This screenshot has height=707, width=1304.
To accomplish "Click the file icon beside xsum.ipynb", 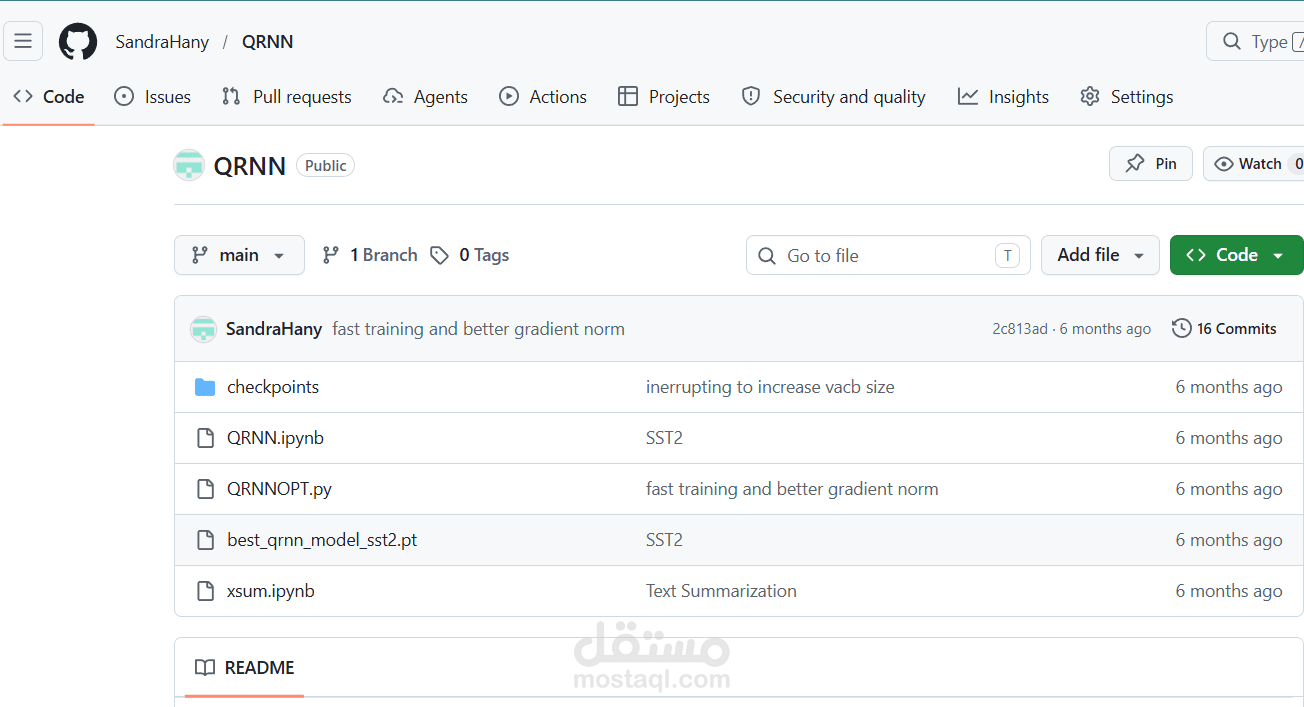I will 205,591.
